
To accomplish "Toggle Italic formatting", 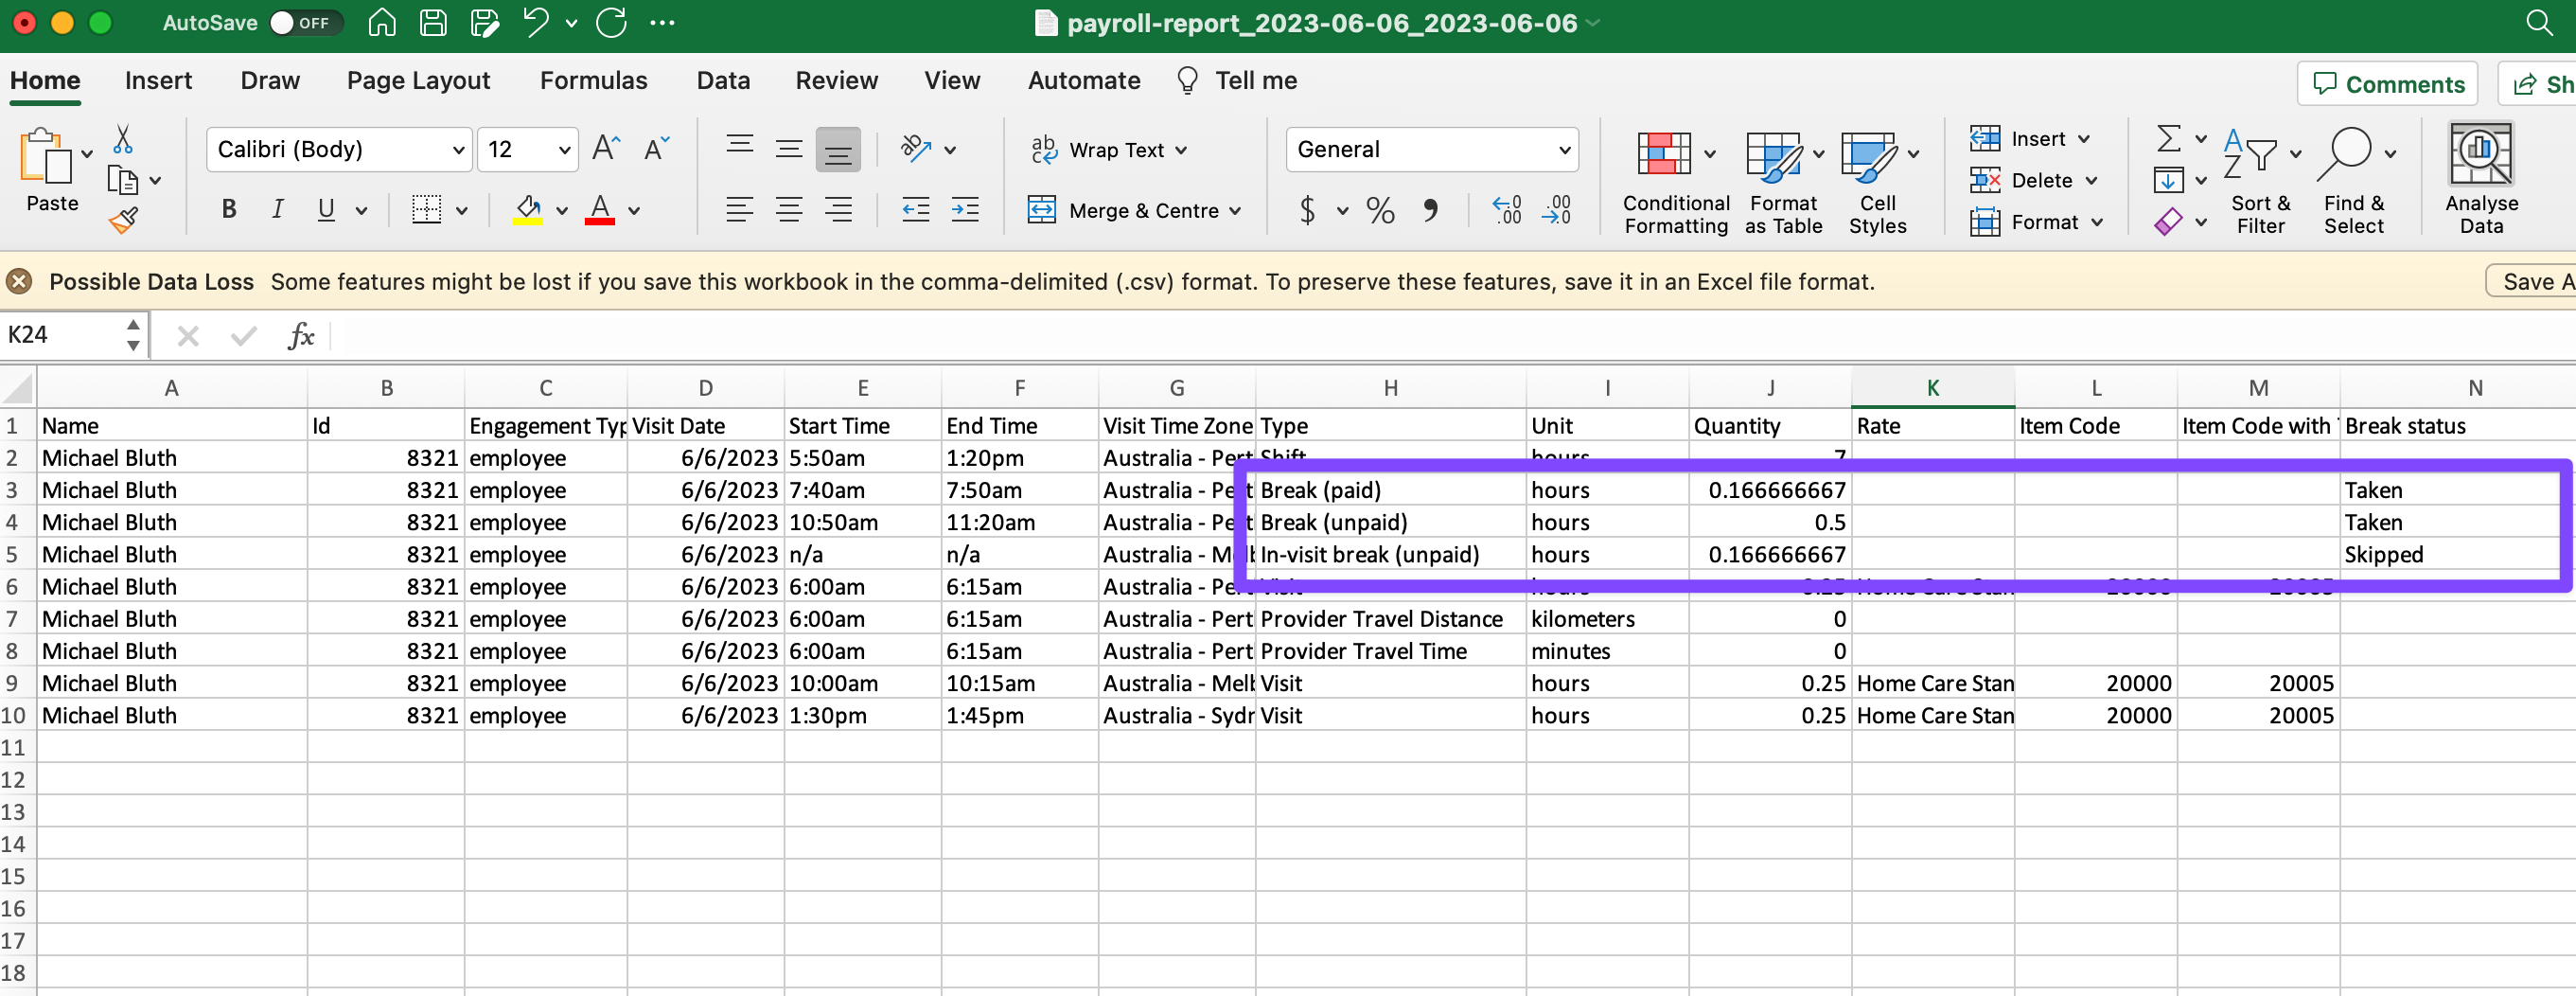I will pyautogui.click(x=277, y=210).
